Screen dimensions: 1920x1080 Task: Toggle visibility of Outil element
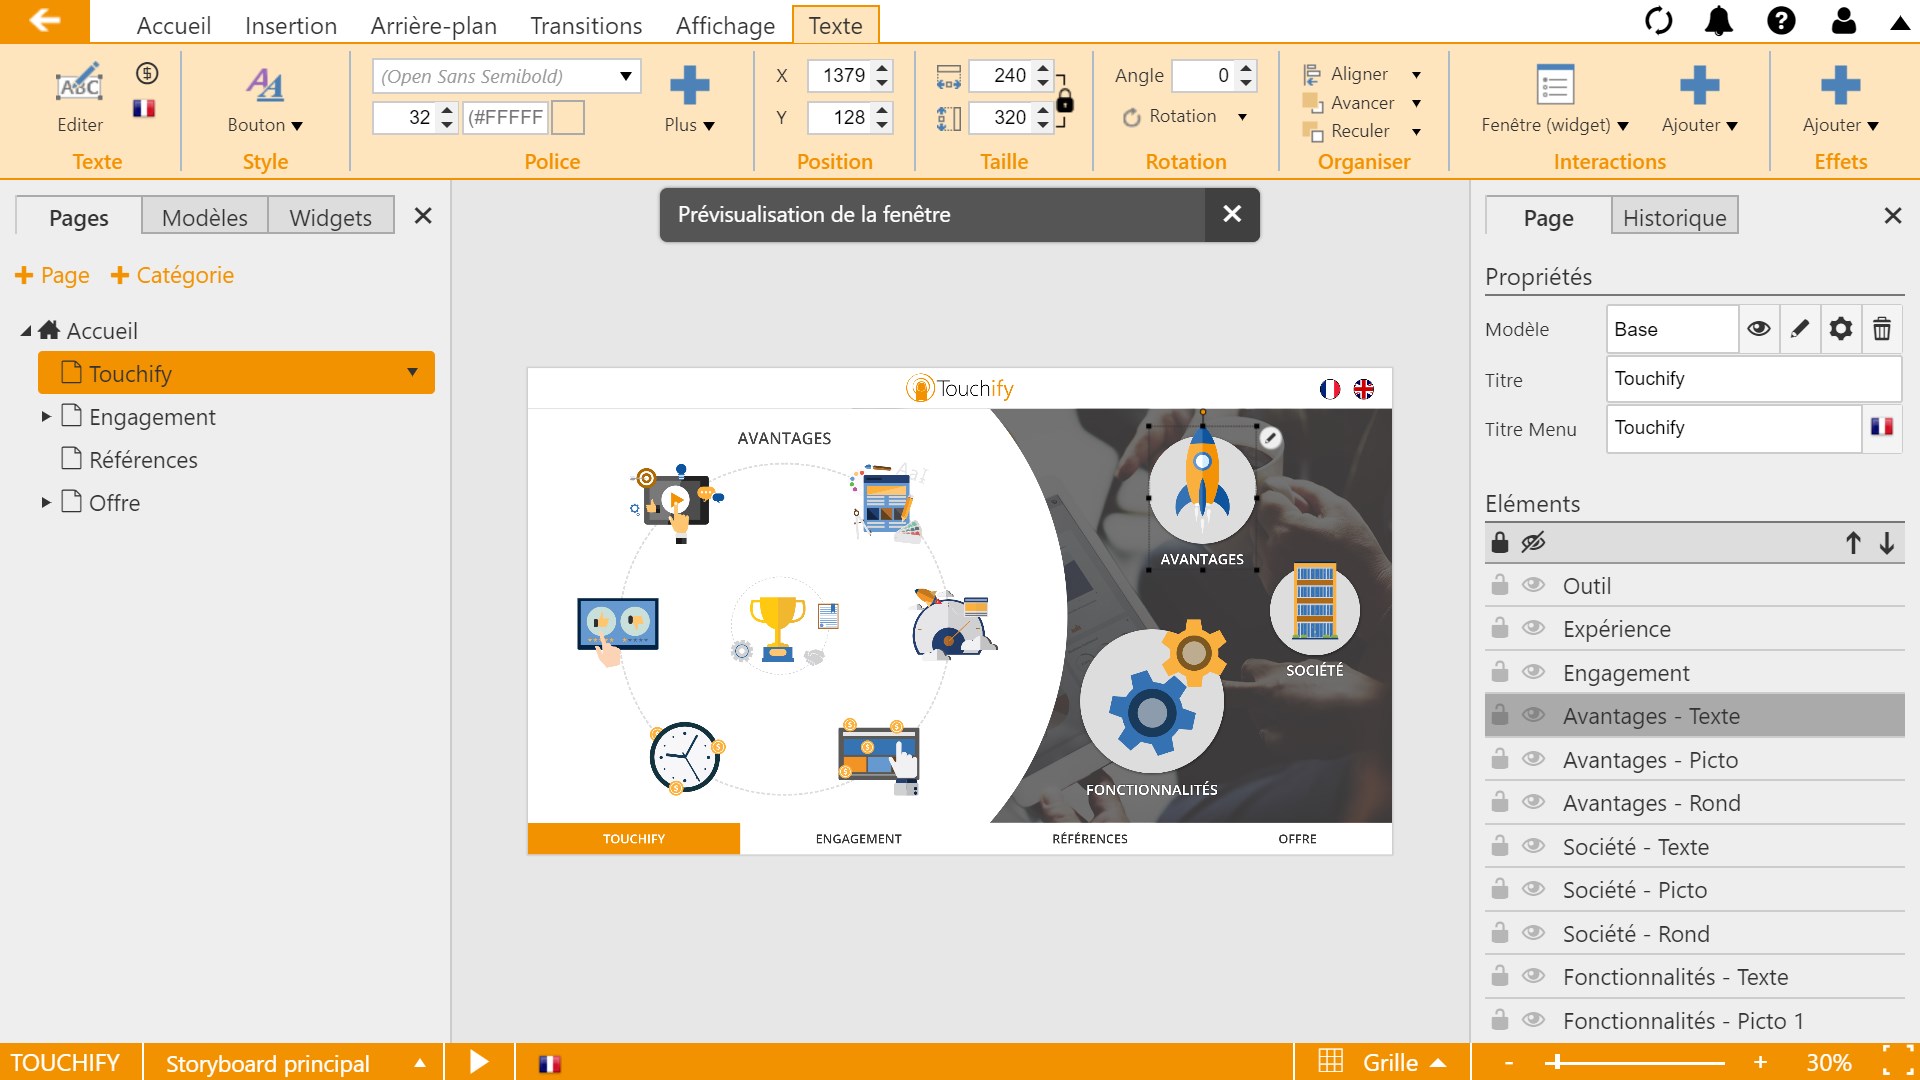point(1533,585)
